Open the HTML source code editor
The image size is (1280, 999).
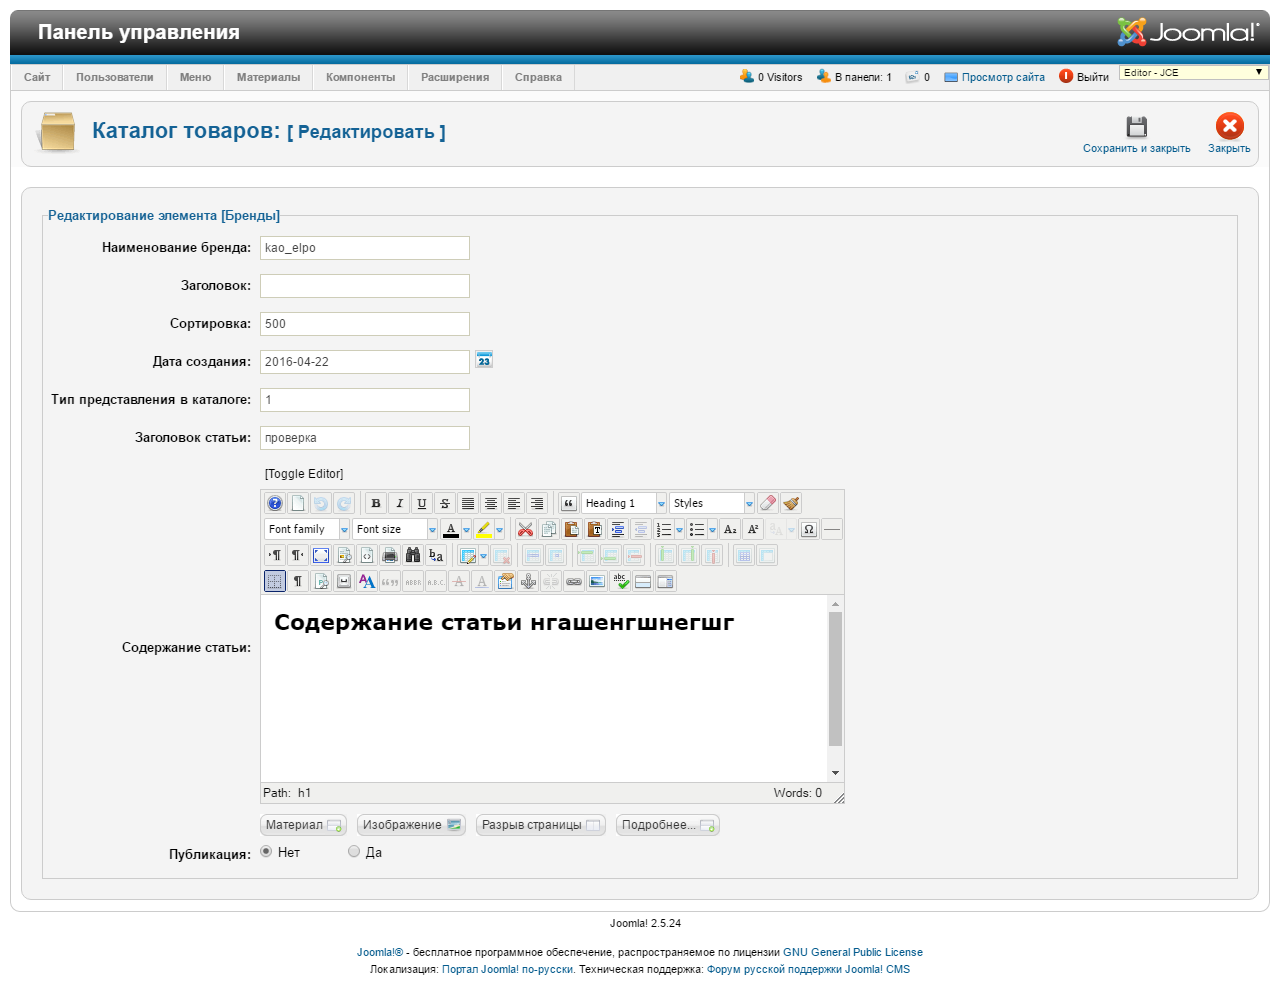(x=367, y=555)
